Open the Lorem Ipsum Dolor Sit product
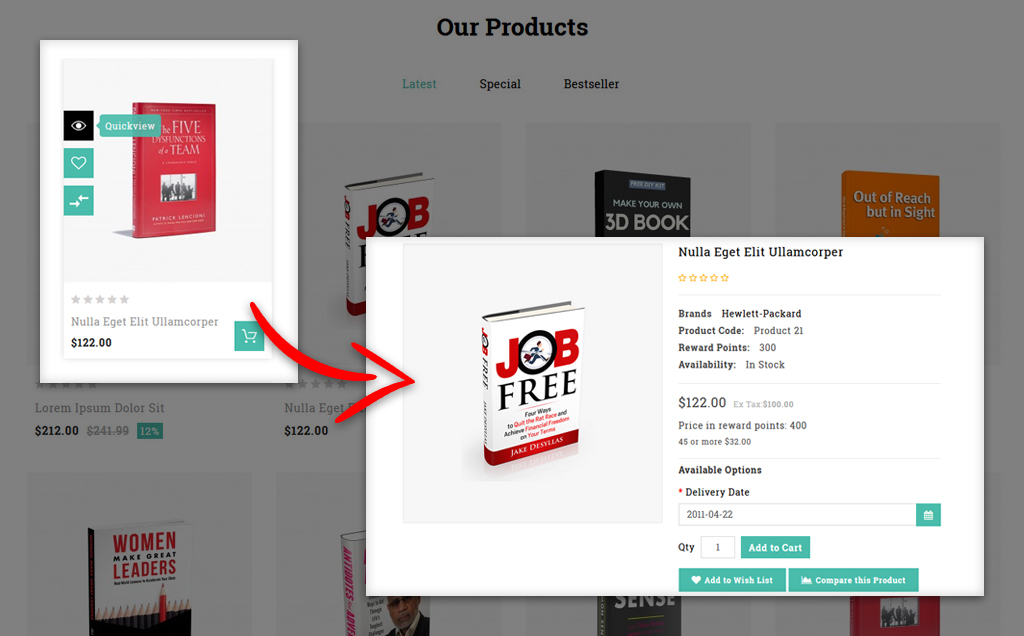 pyautogui.click(x=99, y=407)
